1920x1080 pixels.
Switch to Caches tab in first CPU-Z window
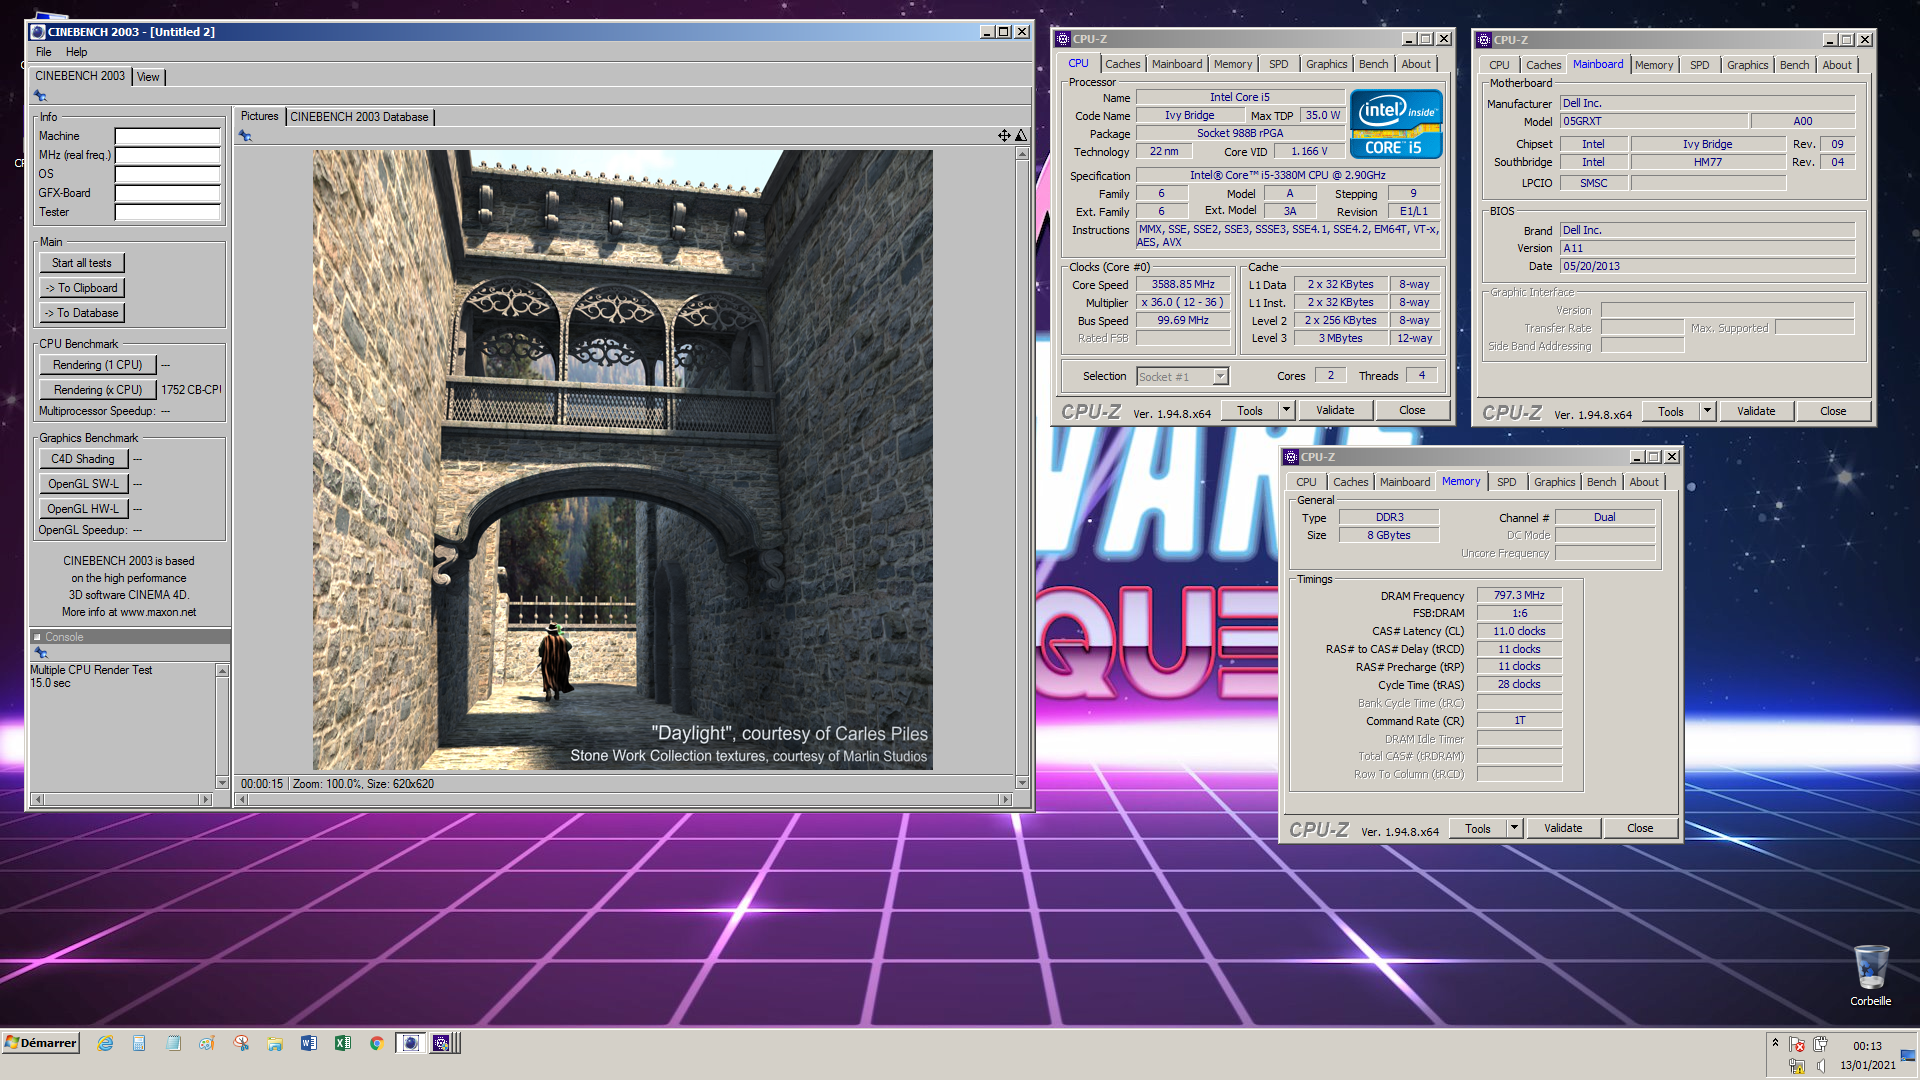click(1122, 64)
